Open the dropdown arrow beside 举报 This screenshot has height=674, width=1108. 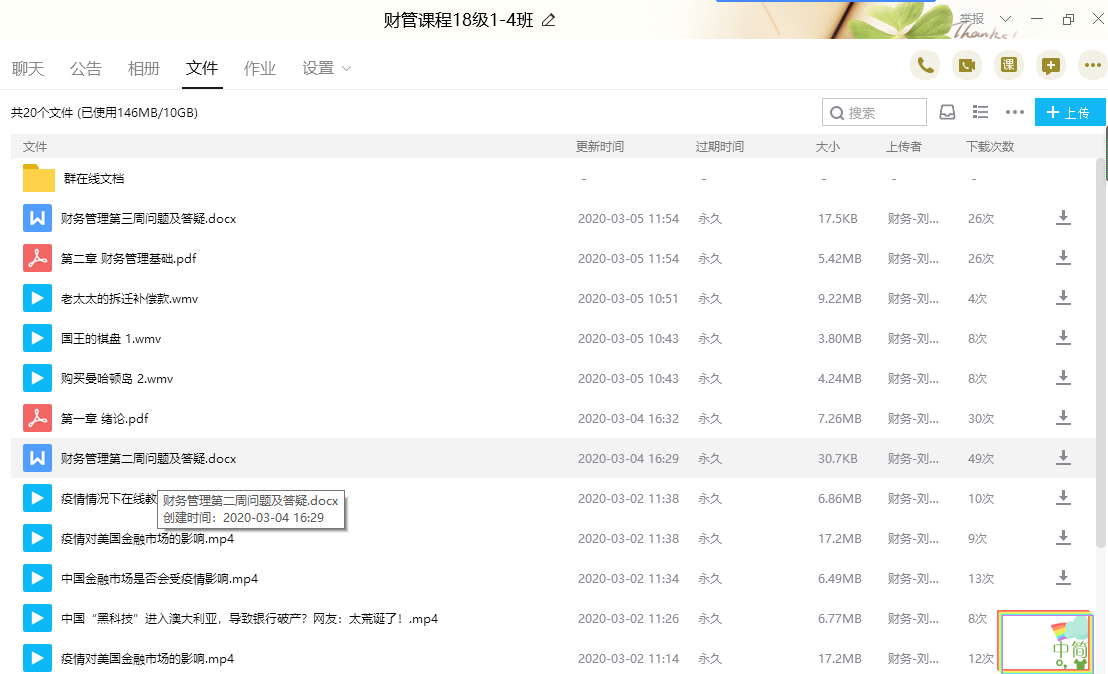tap(1006, 19)
